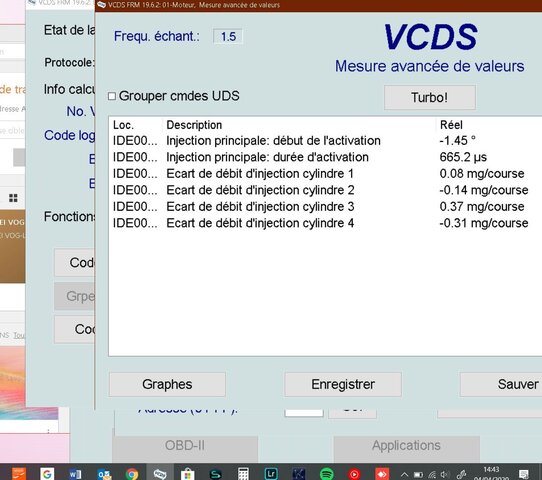
Task: Click the Grpe button in VCDS background window
Action: tap(74, 296)
